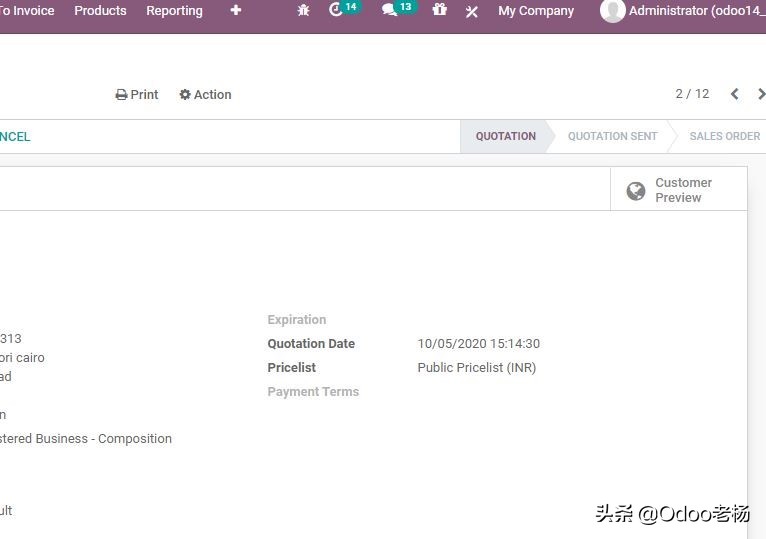The width and height of the screenshot is (766, 539).
Task: Select the Quotation status stage
Action: coord(506,136)
